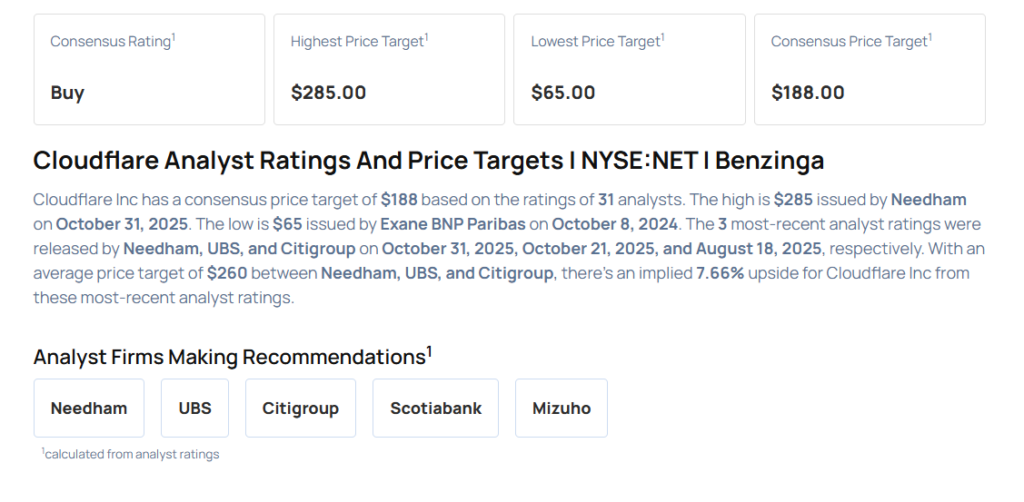
Task: Click the Highest Price Target card label
Action: [x=358, y=41]
